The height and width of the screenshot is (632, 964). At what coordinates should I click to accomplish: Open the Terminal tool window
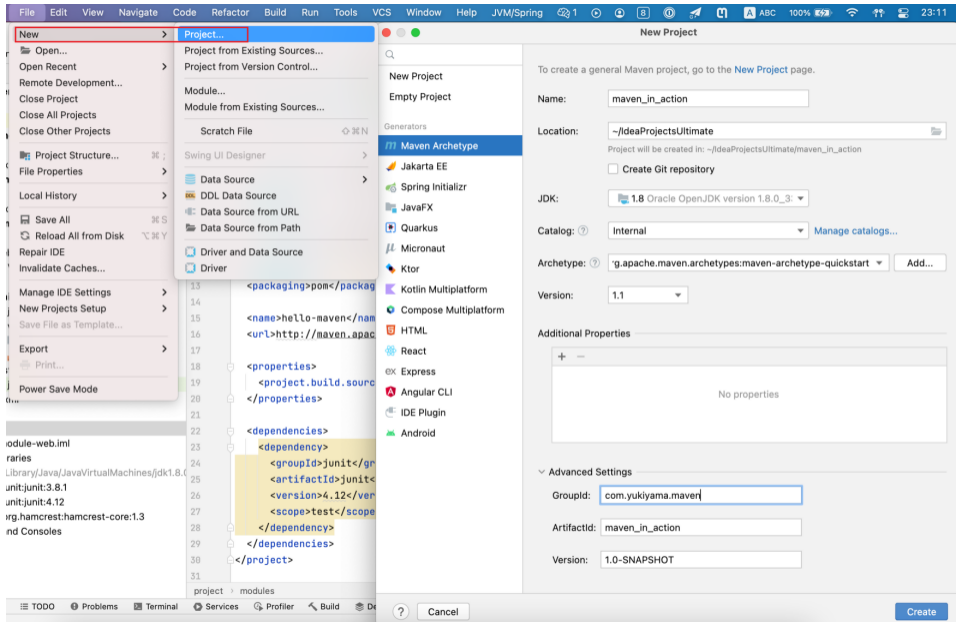point(156,606)
